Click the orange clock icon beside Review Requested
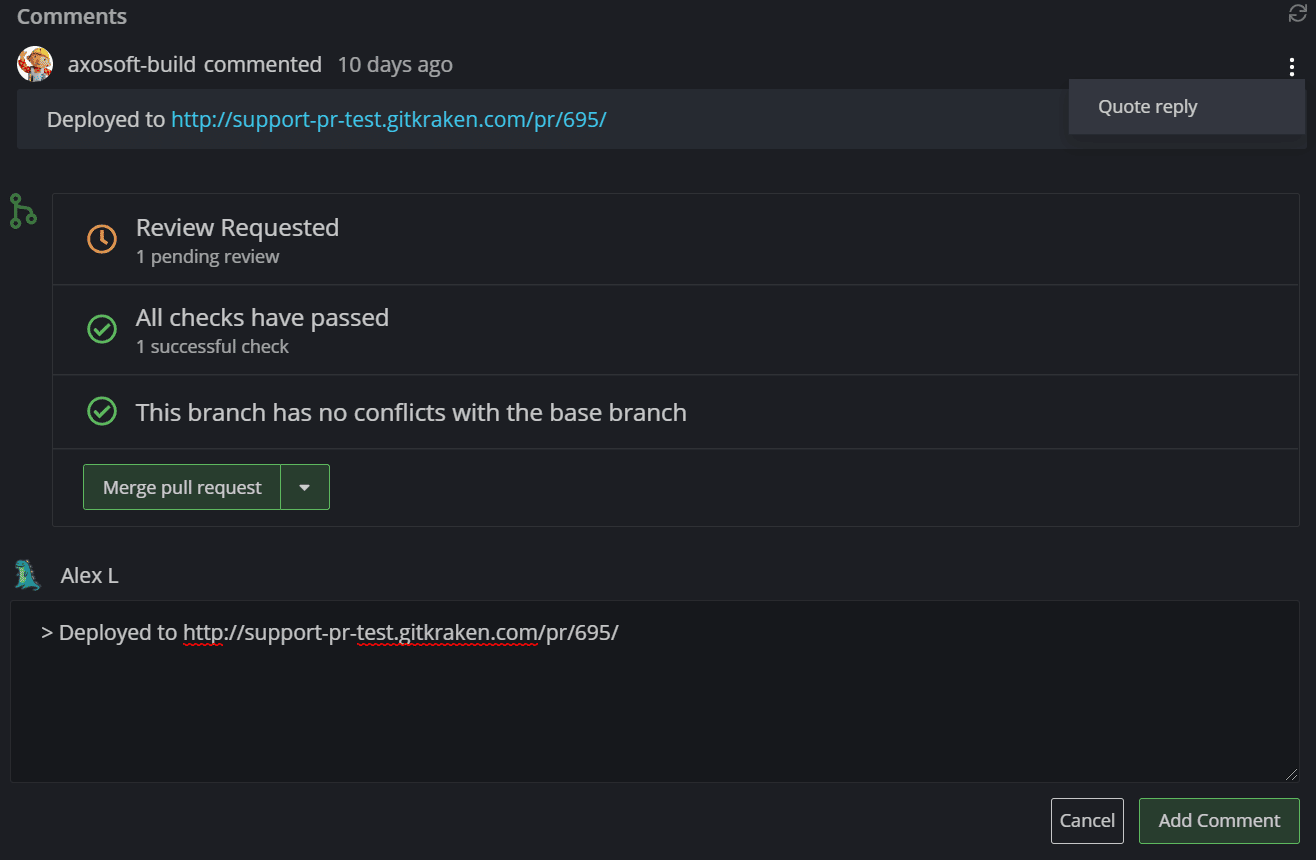1316x860 pixels. click(101, 238)
